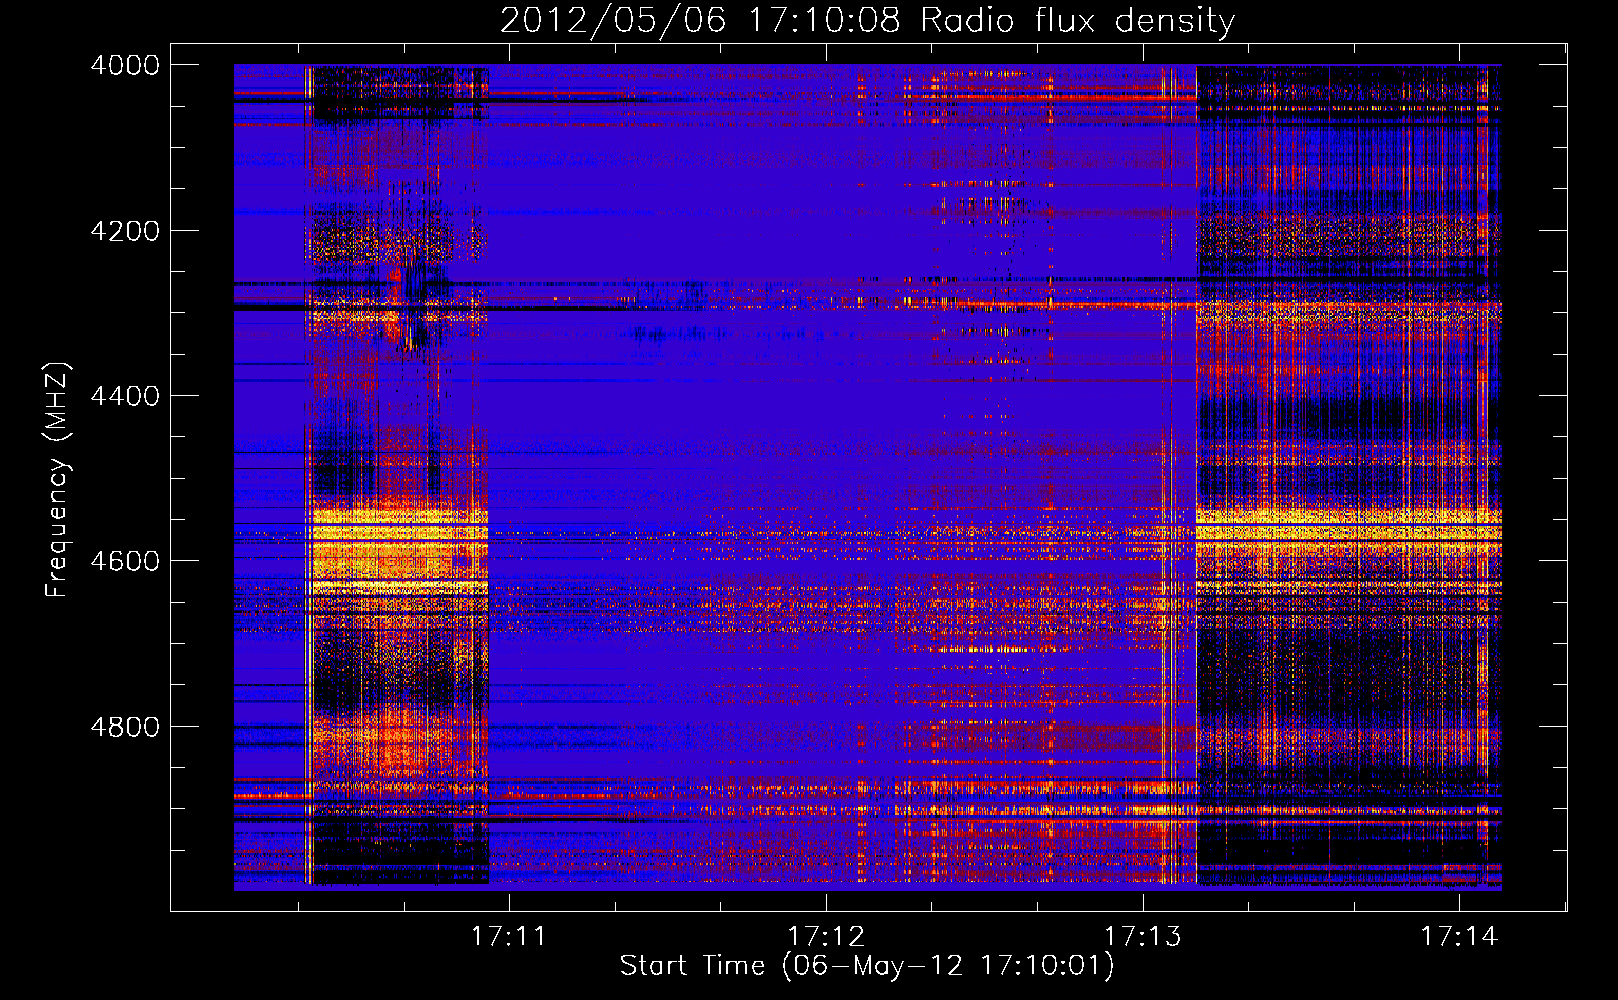Screen dimensions: 1618x1000
Task: Click the 17:11 time axis label
Action: [x=509, y=936]
